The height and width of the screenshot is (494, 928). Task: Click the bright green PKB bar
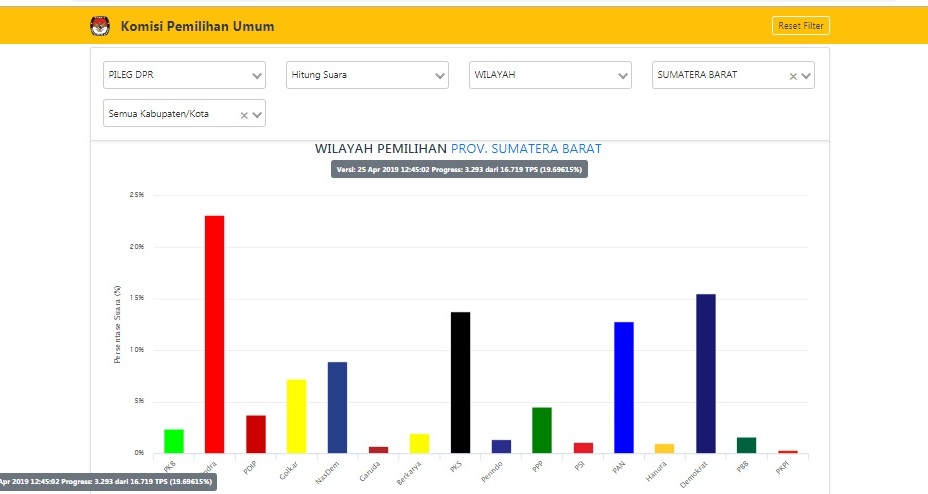point(174,441)
